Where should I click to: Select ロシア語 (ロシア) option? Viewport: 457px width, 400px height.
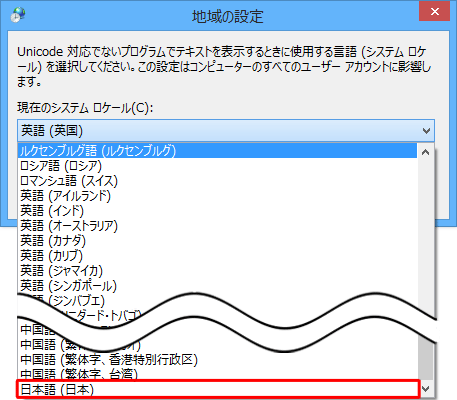pos(217,166)
